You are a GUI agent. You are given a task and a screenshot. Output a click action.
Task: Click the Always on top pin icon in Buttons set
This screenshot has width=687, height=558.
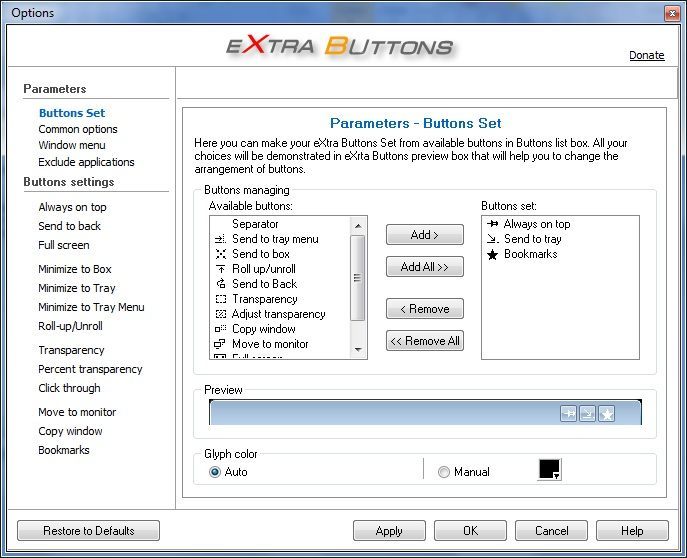(x=492, y=224)
